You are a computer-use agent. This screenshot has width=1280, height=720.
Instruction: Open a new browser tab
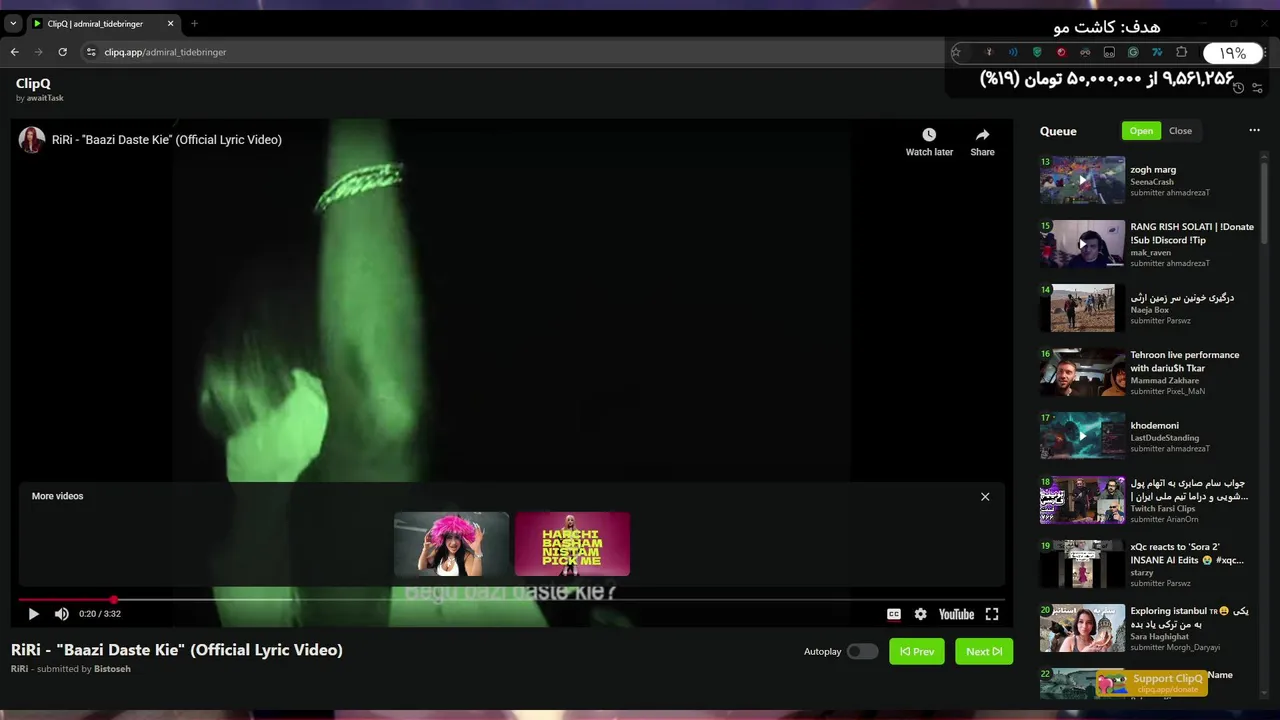tap(194, 23)
